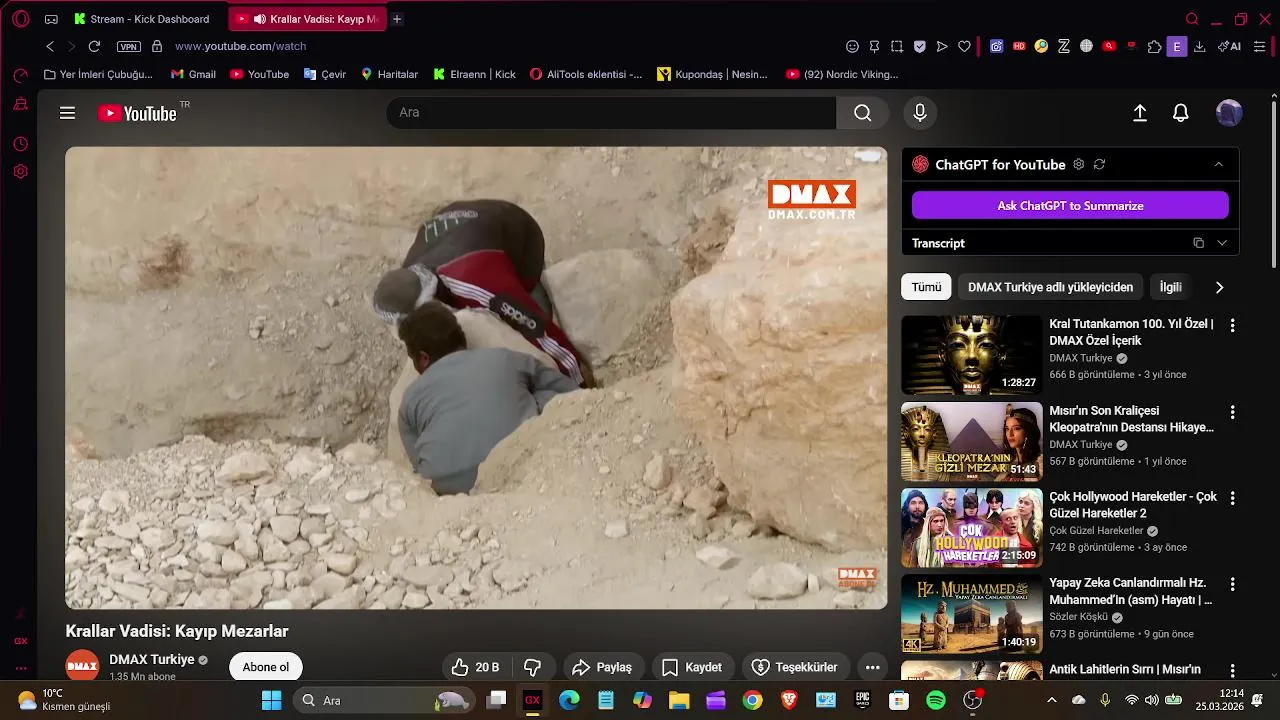This screenshot has height=720, width=1280.
Task: Open the taskbar volume control
Action: tap(1151, 700)
